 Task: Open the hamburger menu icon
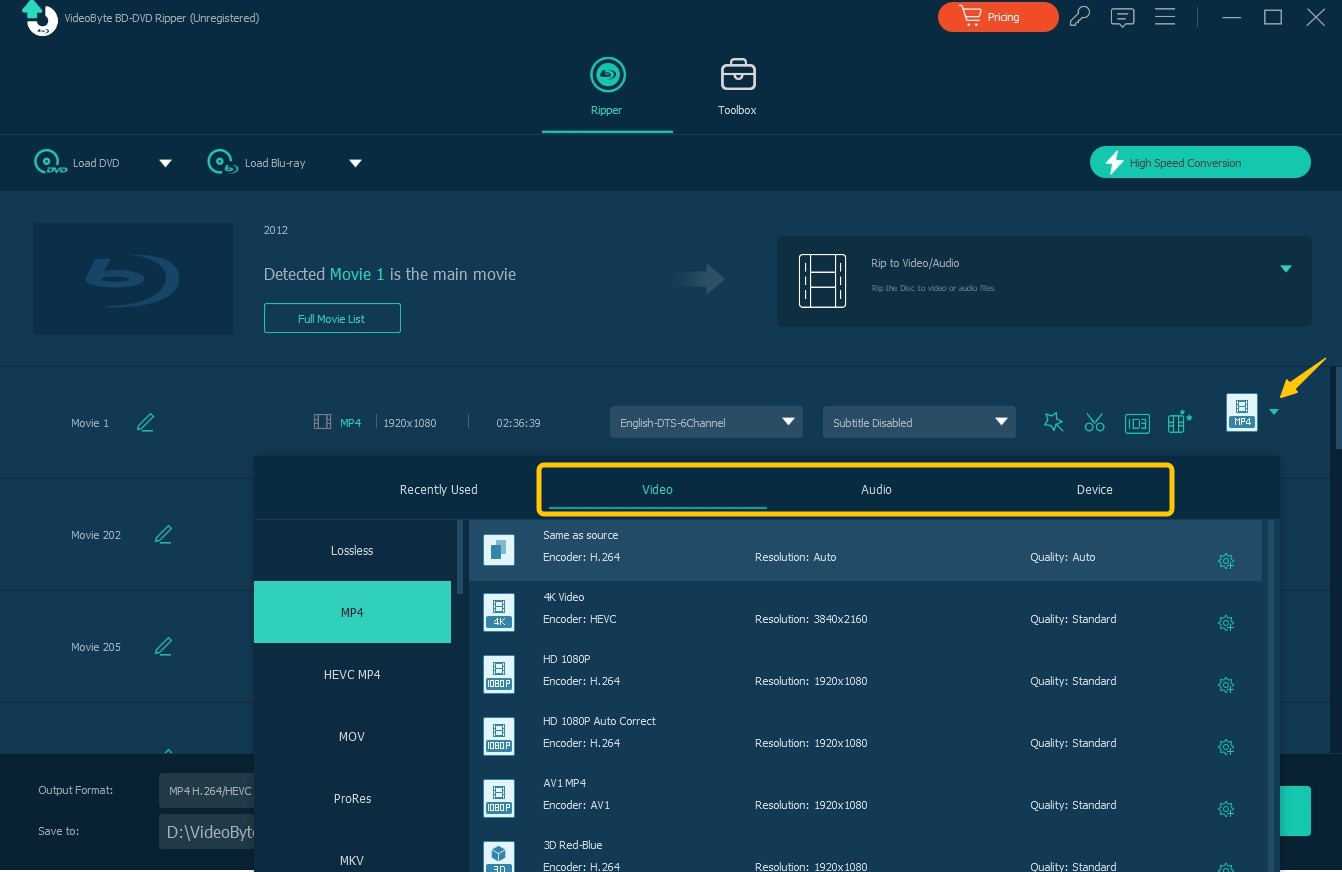(1165, 17)
